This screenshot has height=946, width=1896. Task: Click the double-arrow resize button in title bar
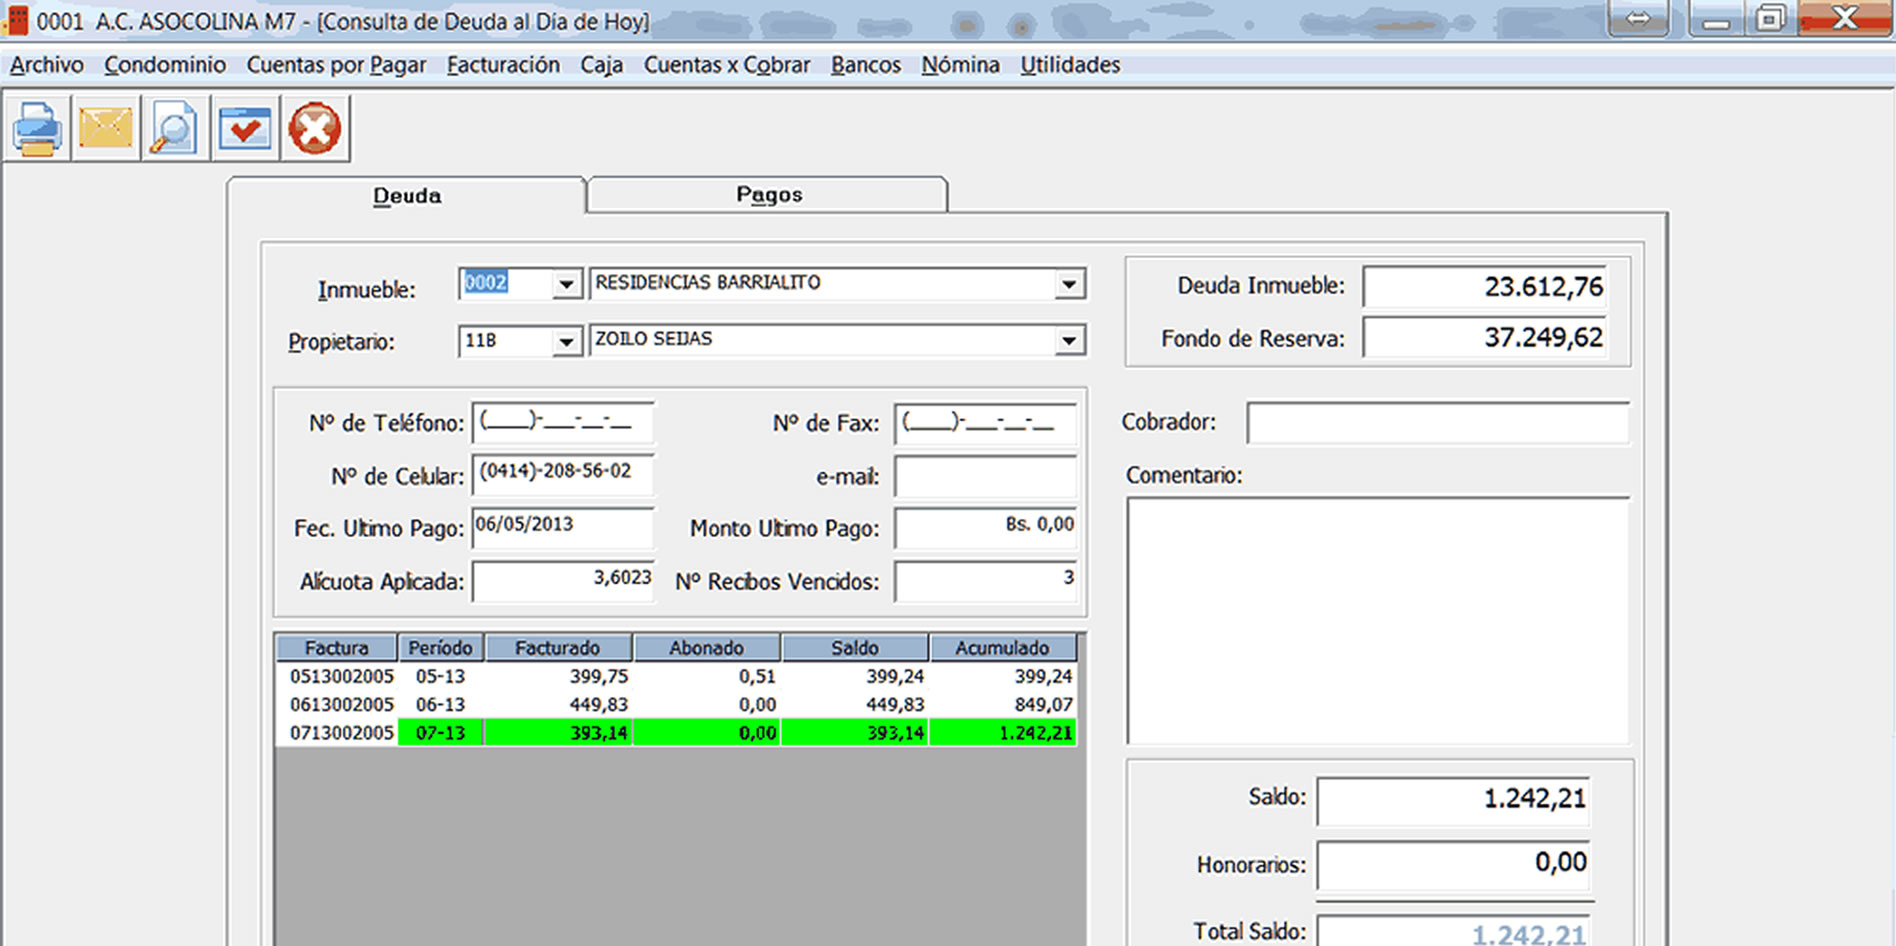(1638, 18)
